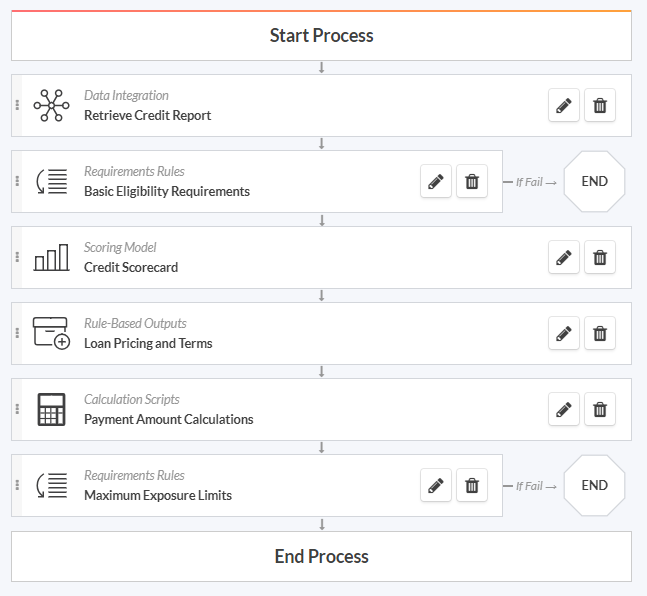
Task: Edit the Maximum Exposure Limits step
Action: point(436,485)
